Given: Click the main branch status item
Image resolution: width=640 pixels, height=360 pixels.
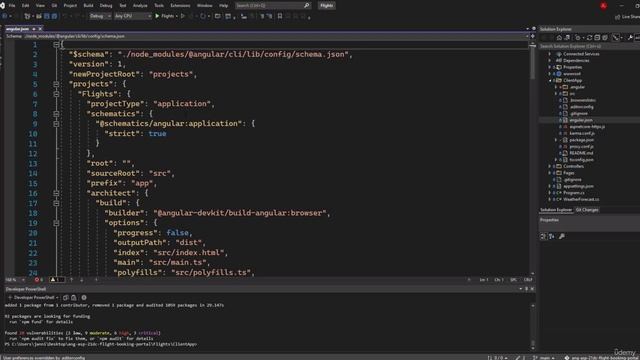Looking at the screenshot, I should (x=544, y=358).
